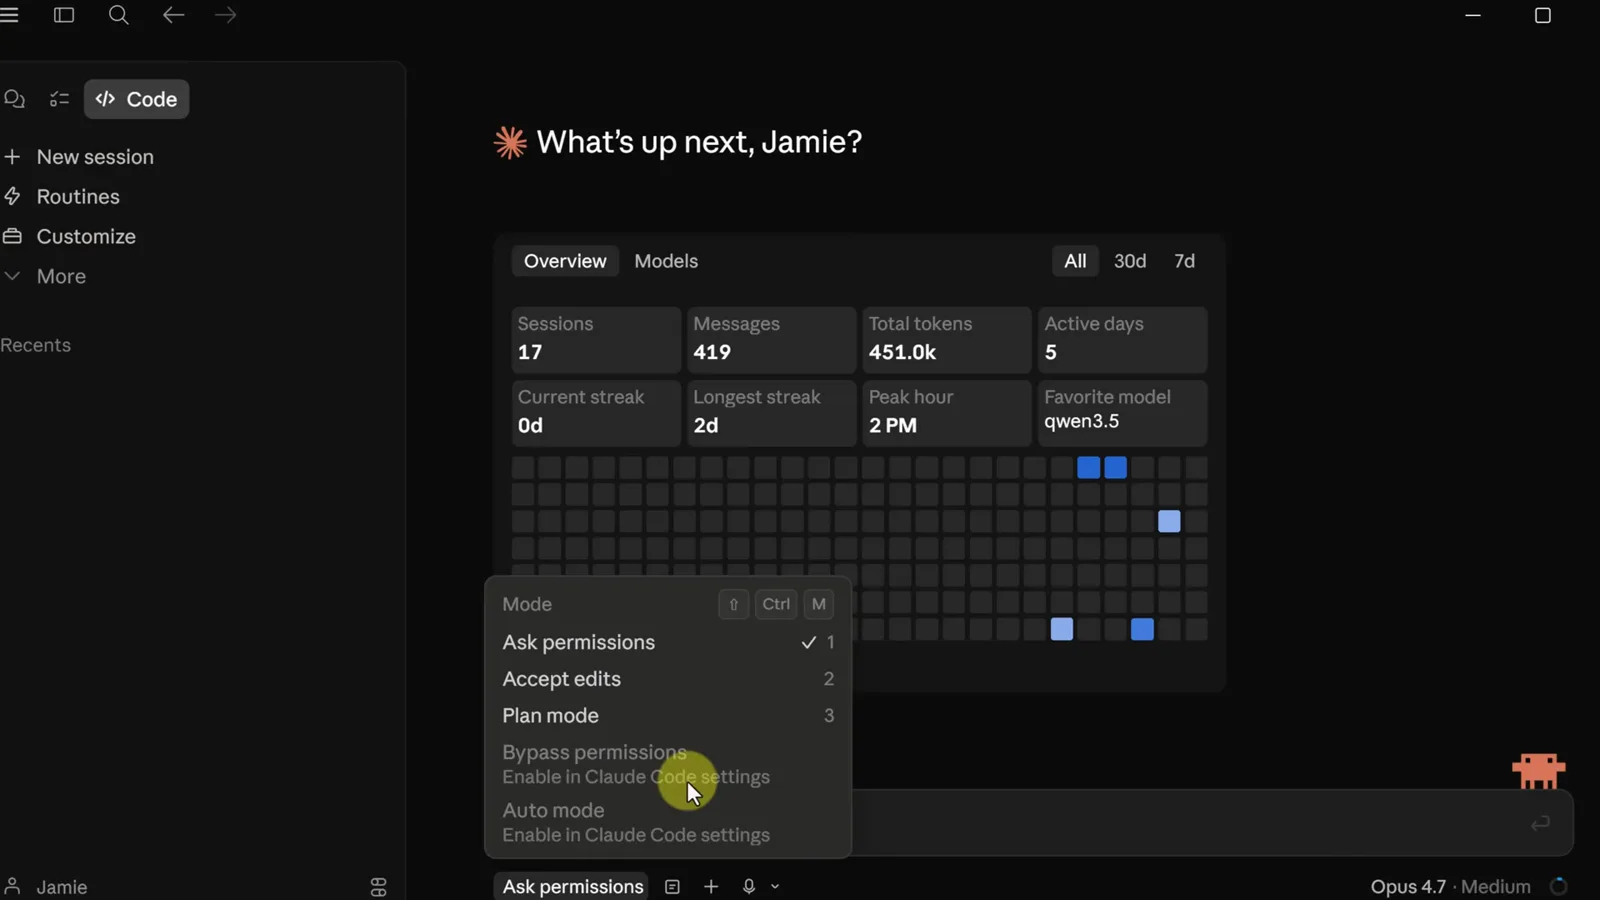
Task: Click the plus attach icon below input
Action: 711,887
